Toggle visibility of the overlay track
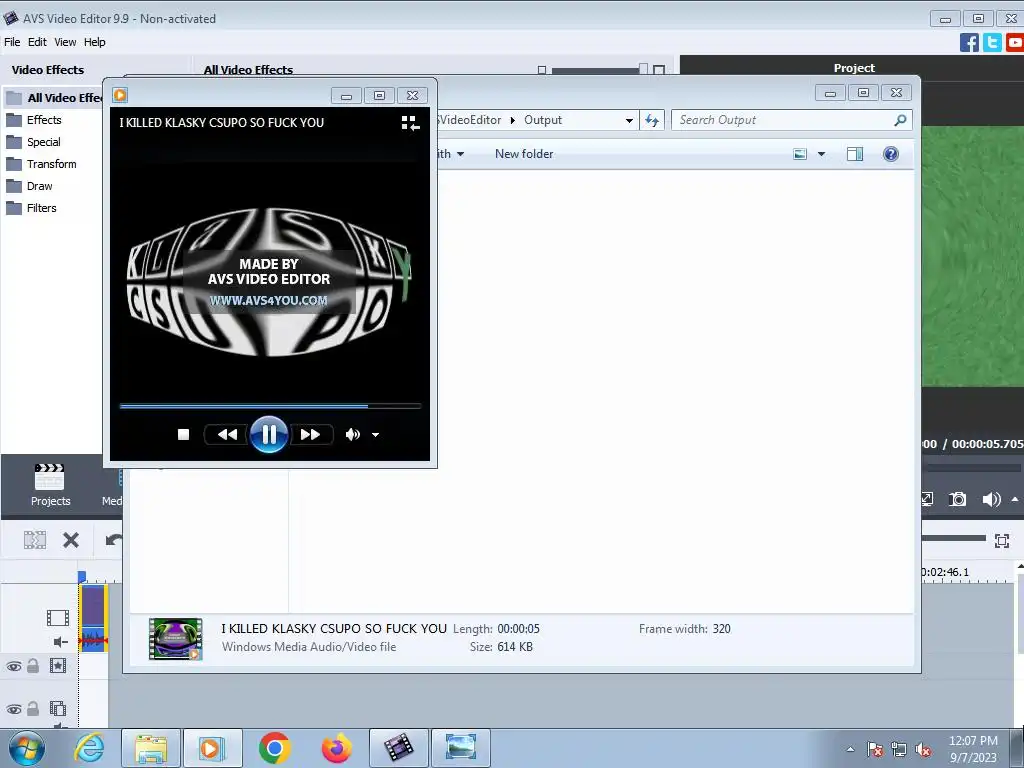 pos(14,709)
